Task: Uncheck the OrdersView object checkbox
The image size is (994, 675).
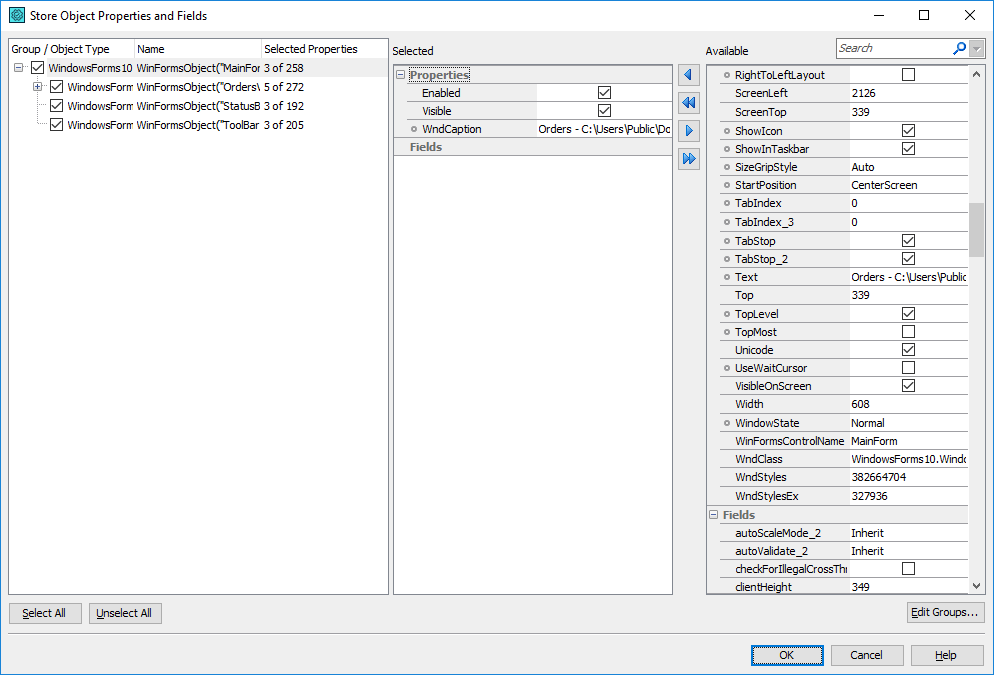Action: point(56,87)
